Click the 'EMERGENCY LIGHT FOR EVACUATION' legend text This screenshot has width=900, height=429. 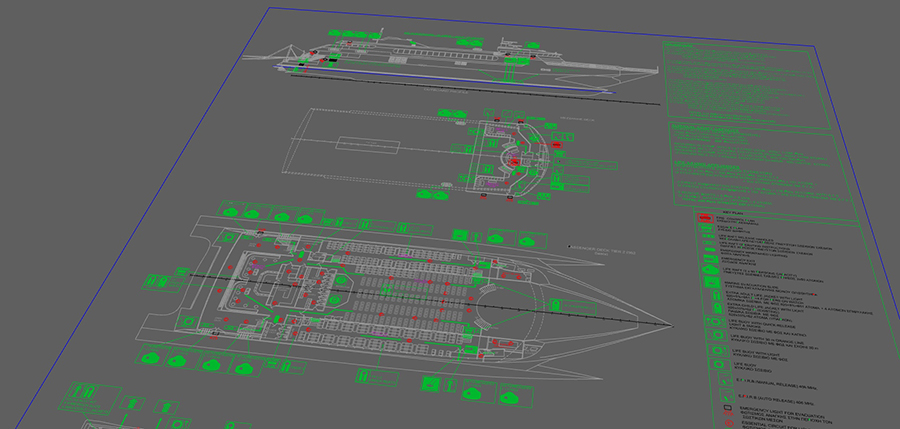[782, 412]
